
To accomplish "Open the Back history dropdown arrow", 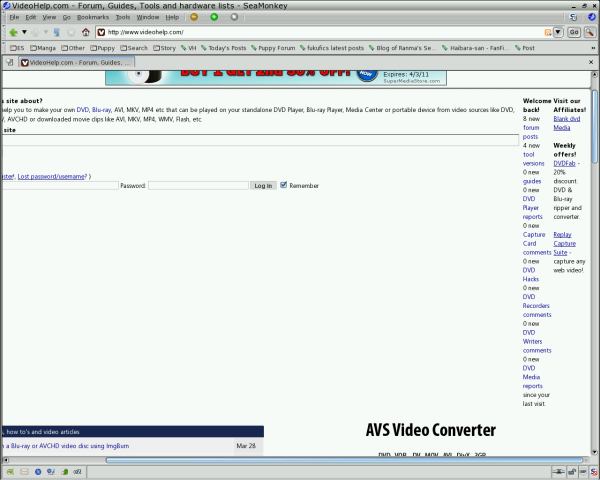I will [x=24, y=32].
